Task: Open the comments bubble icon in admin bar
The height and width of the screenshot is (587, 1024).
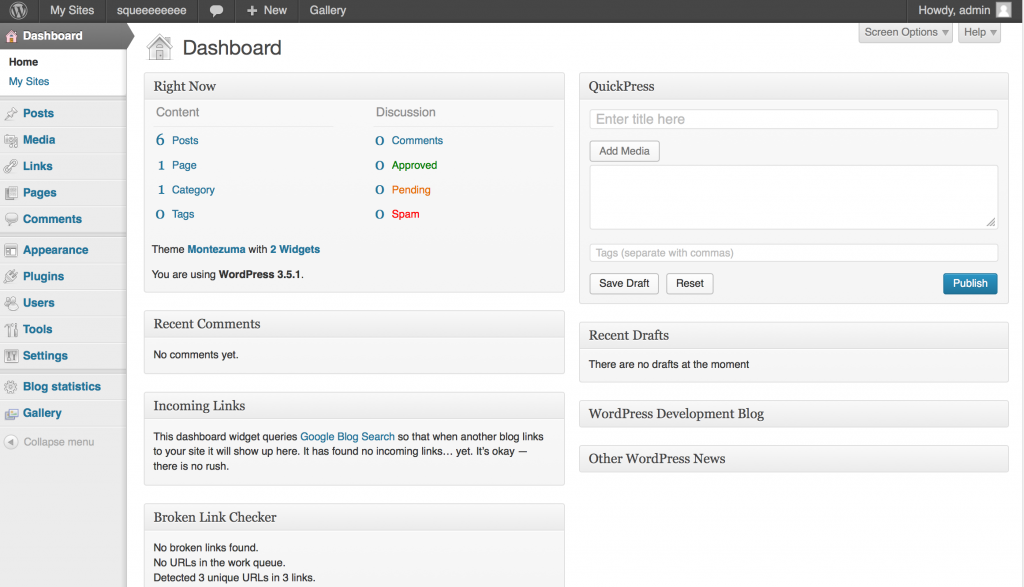Action: tap(216, 10)
